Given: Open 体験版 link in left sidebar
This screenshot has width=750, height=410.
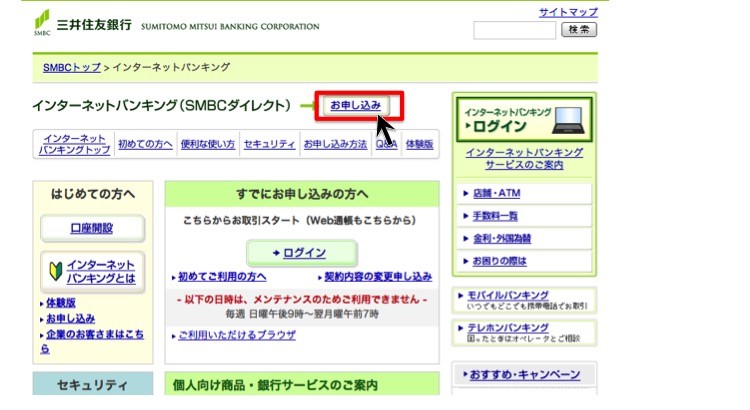Looking at the screenshot, I should (61, 303).
